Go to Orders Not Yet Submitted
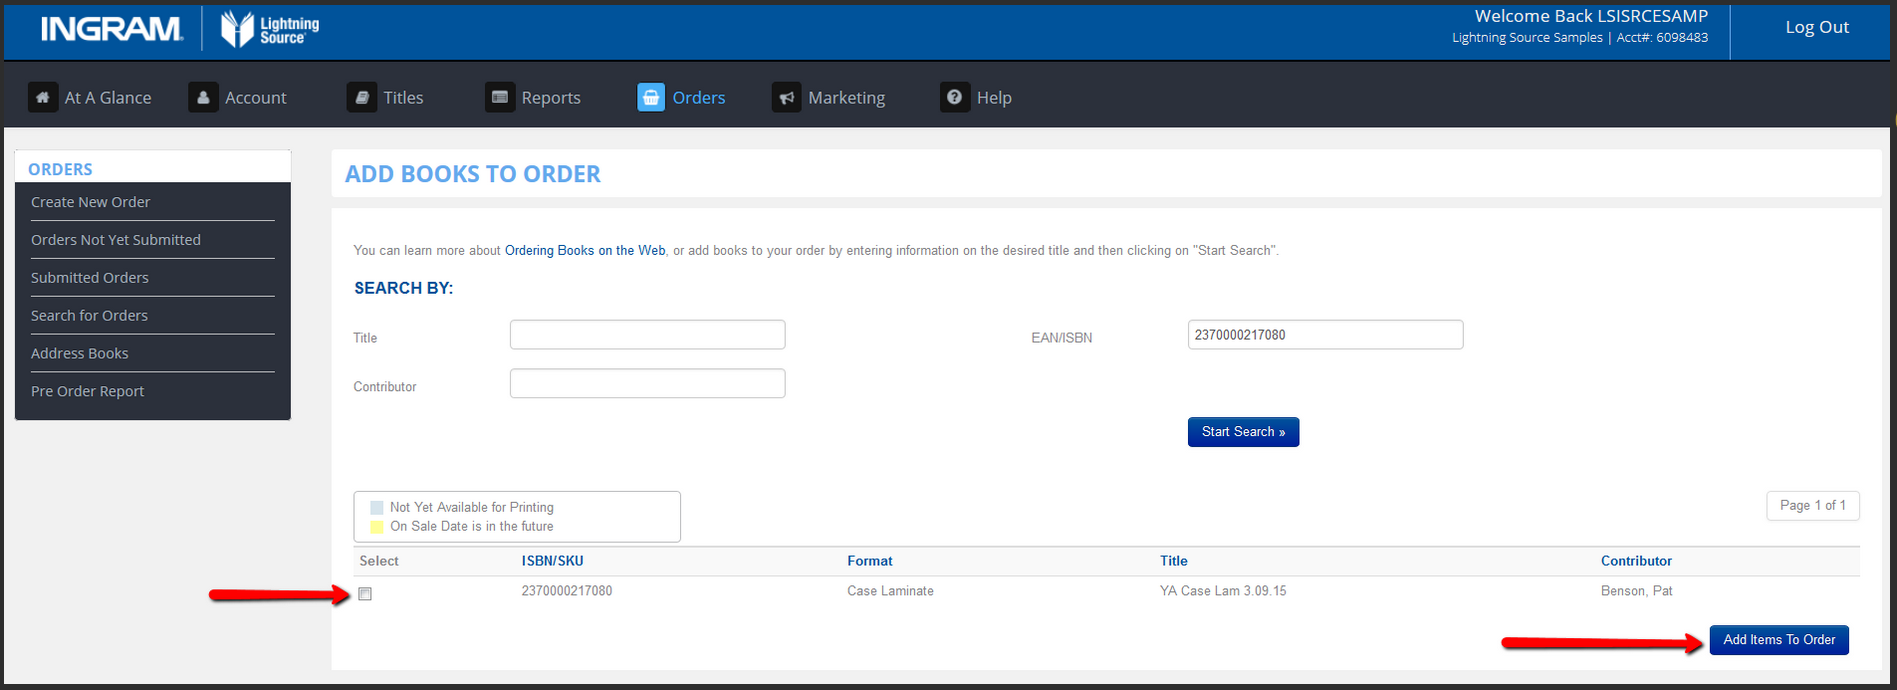Screen dimensions: 1897x690 115,240
